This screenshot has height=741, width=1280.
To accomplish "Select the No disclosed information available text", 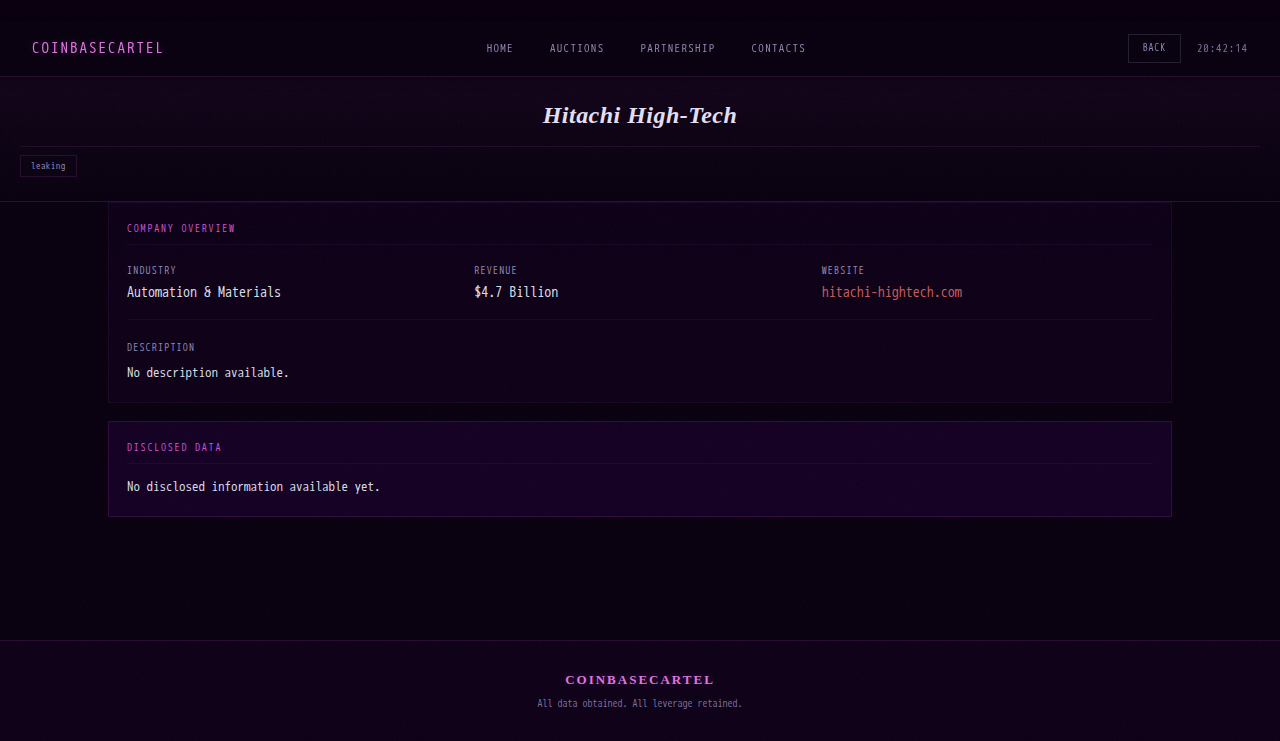I will point(254,487).
